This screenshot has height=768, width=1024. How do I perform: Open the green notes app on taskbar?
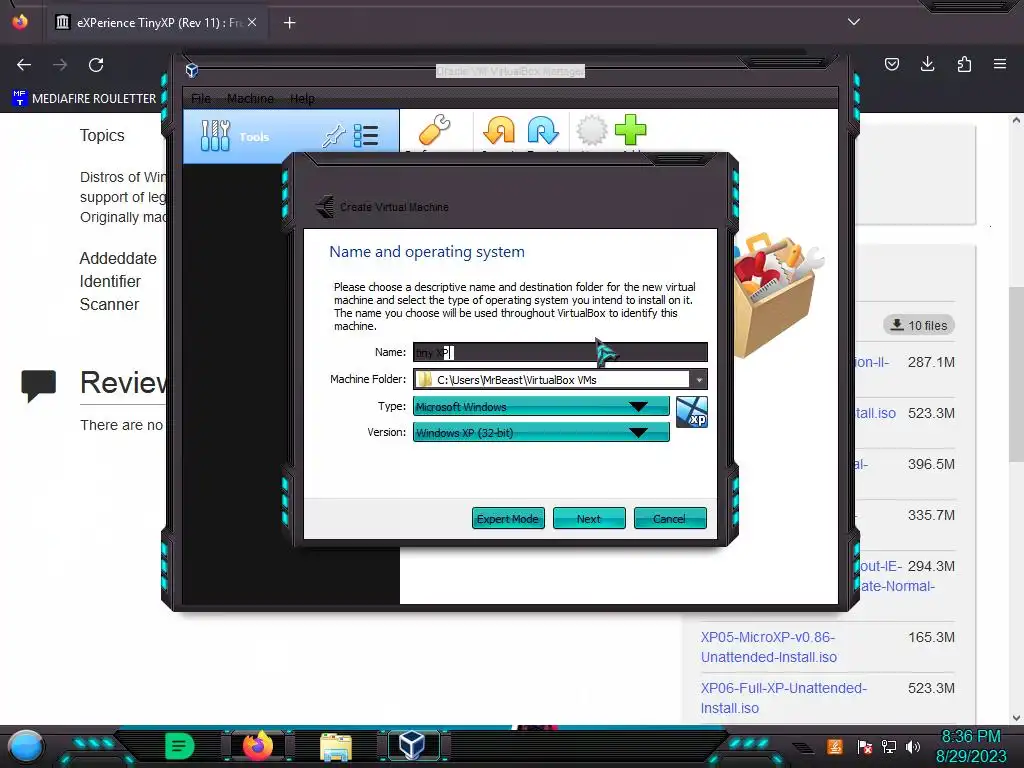coord(180,746)
